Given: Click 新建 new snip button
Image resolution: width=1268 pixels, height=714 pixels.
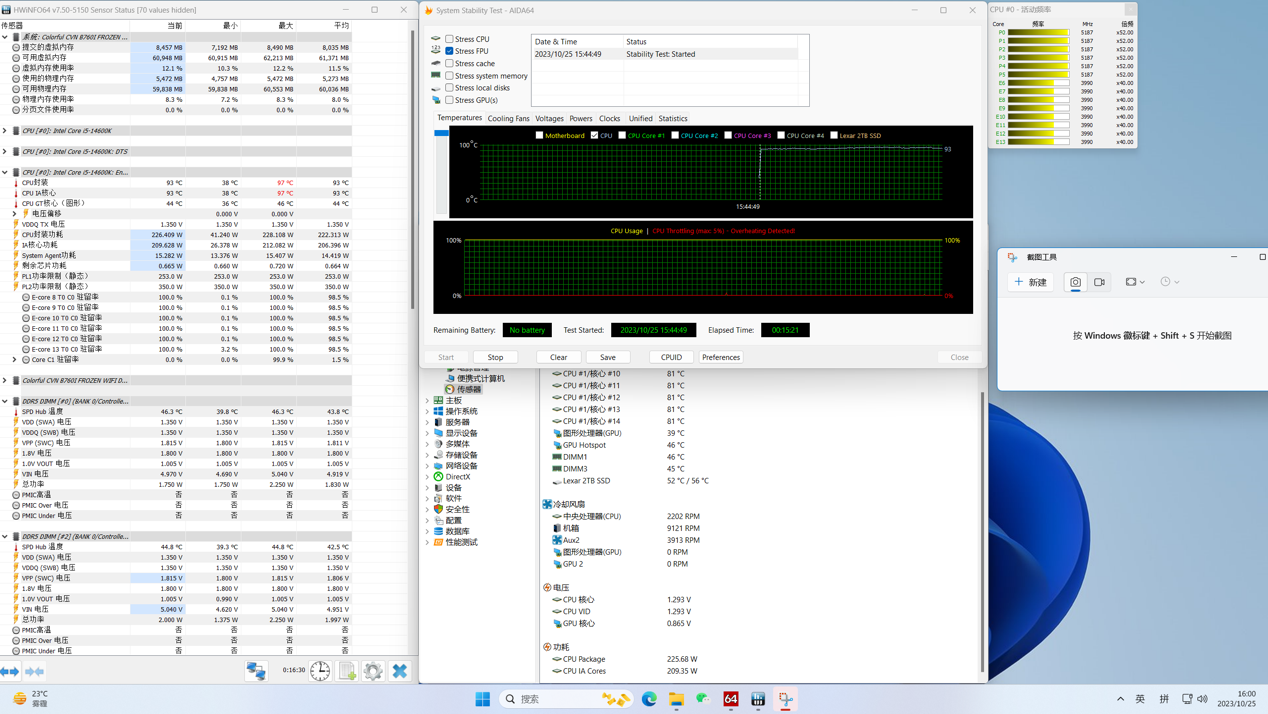Looking at the screenshot, I should (x=1030, y=282).
